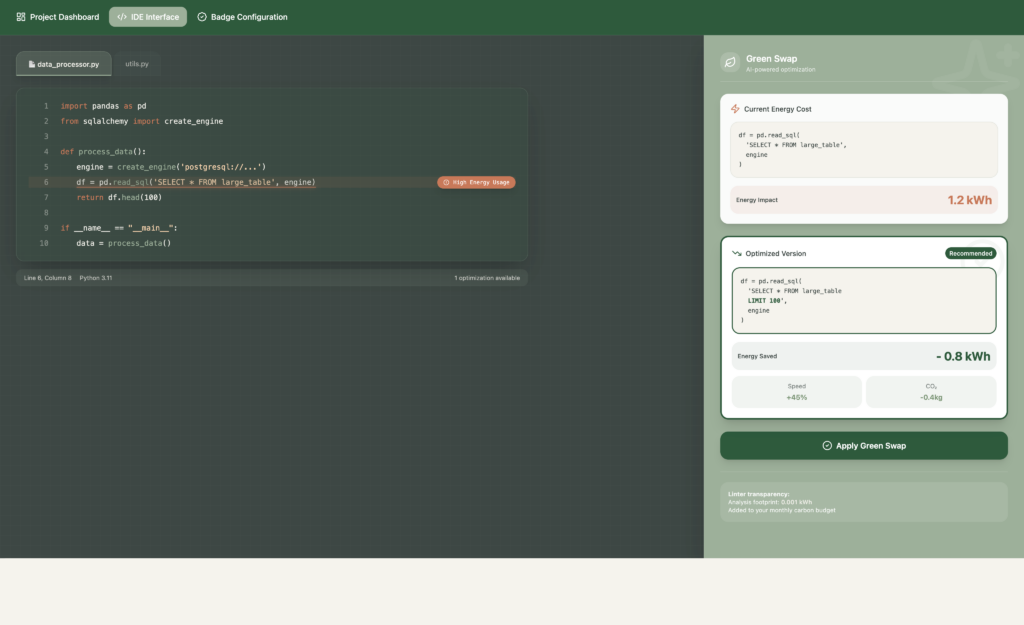This screenshot has width=1024, height=625.
Task: Click the High Energy Usage warning badge
Action: pos(476,182)
